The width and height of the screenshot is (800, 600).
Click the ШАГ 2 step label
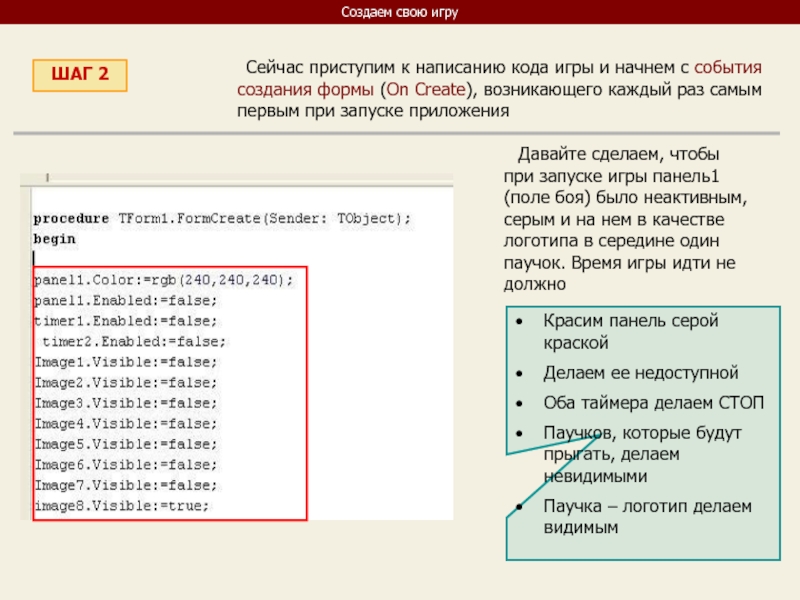point(80,75)
